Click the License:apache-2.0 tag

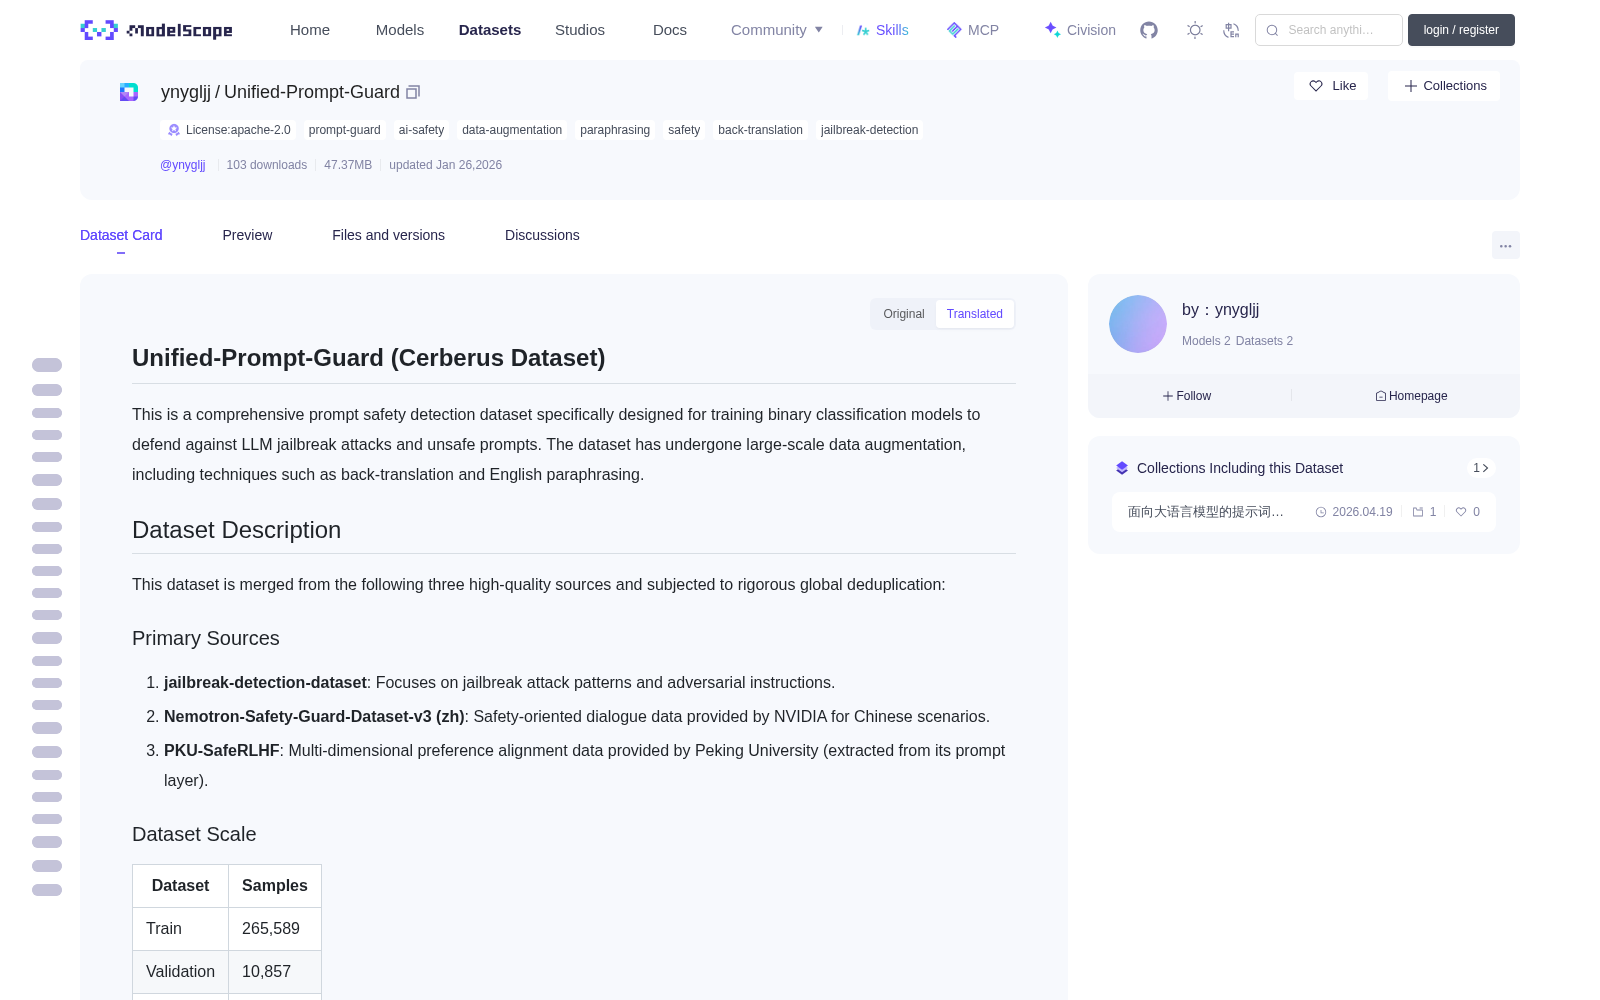pyautogui.click(x=229, y=130)
